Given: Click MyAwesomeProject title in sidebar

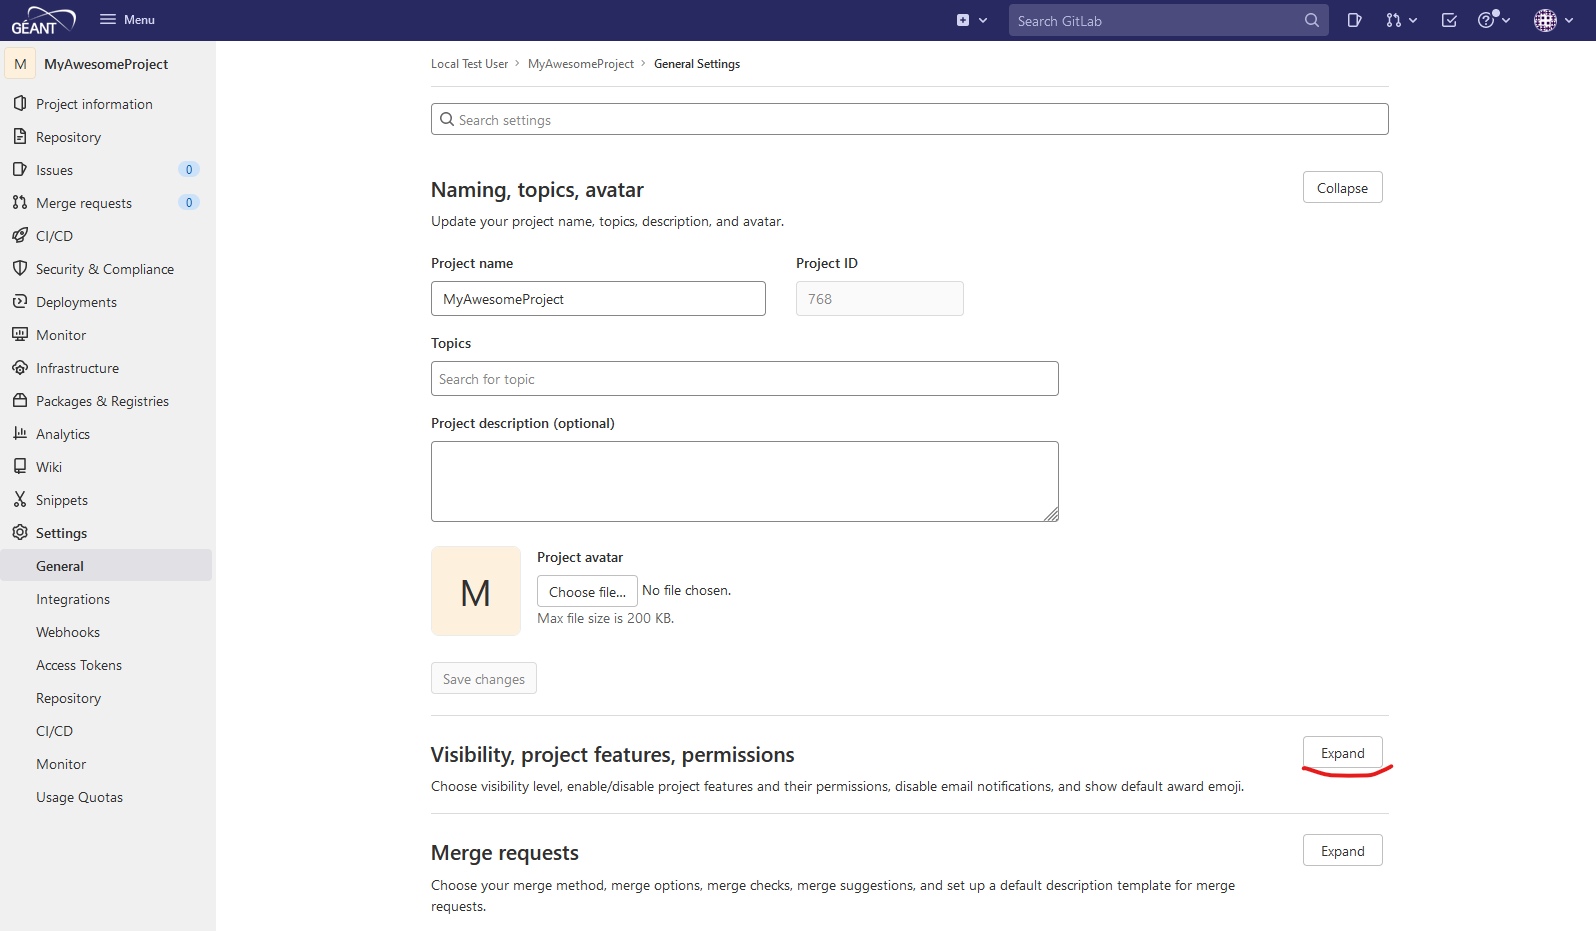Looking at the screenshot, I should coord(106,64).
